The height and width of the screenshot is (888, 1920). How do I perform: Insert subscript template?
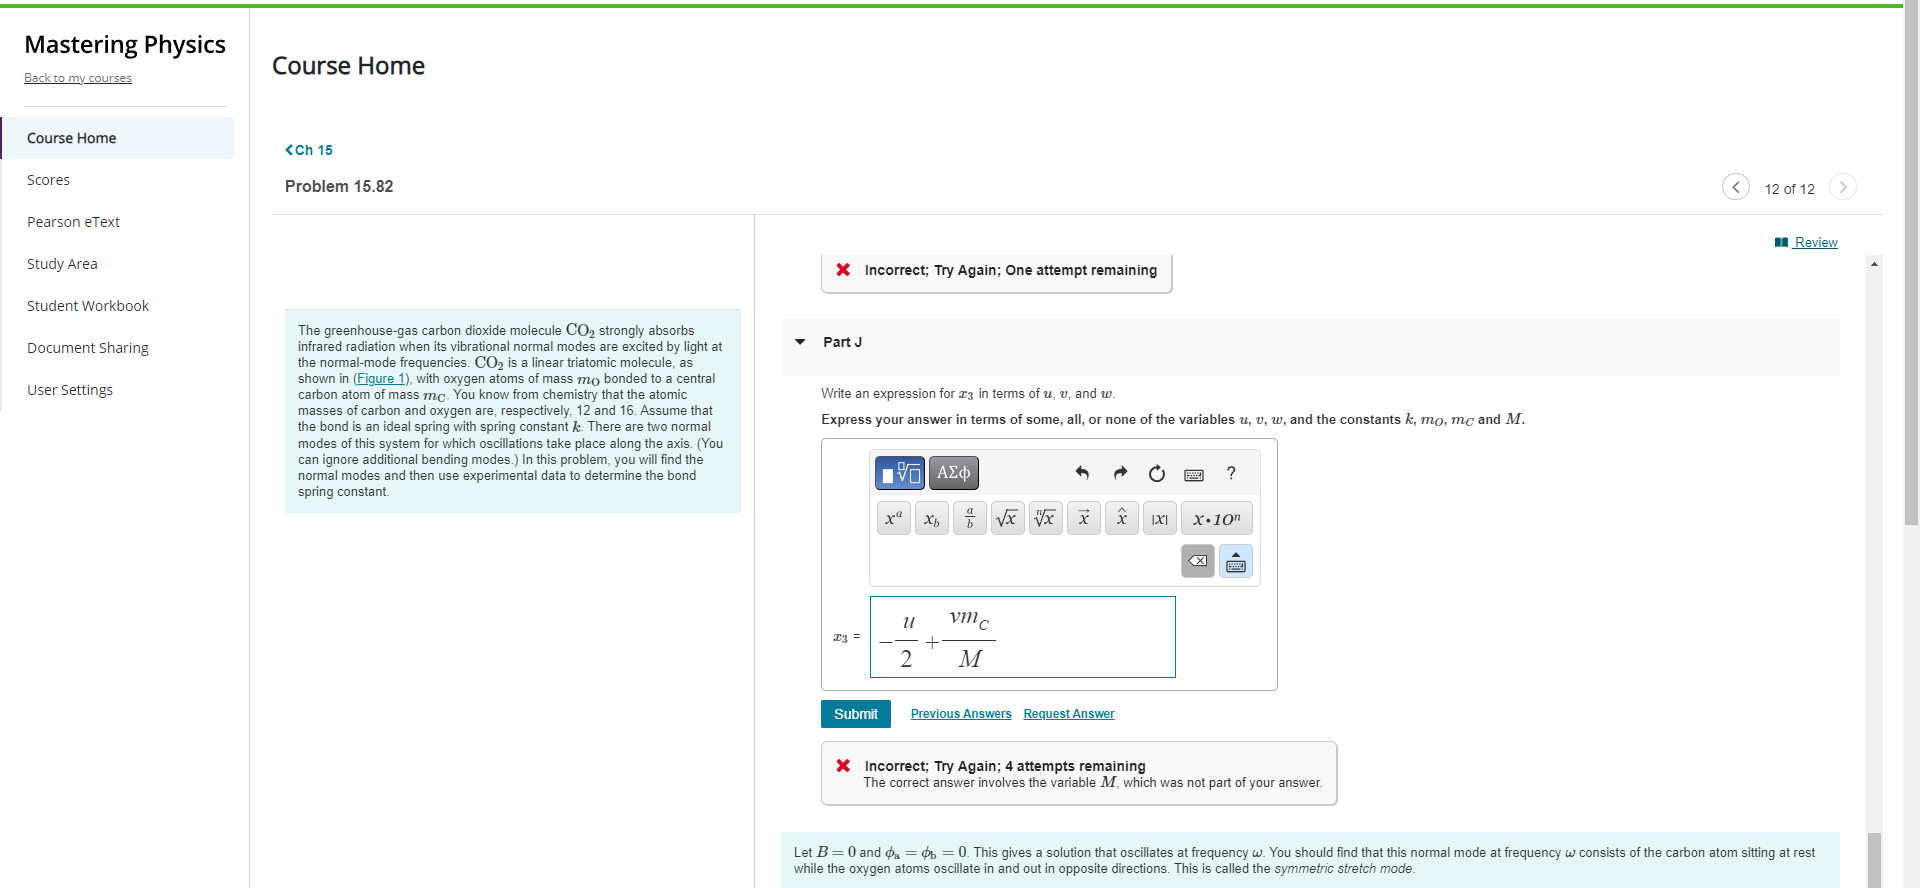point(932,518)
